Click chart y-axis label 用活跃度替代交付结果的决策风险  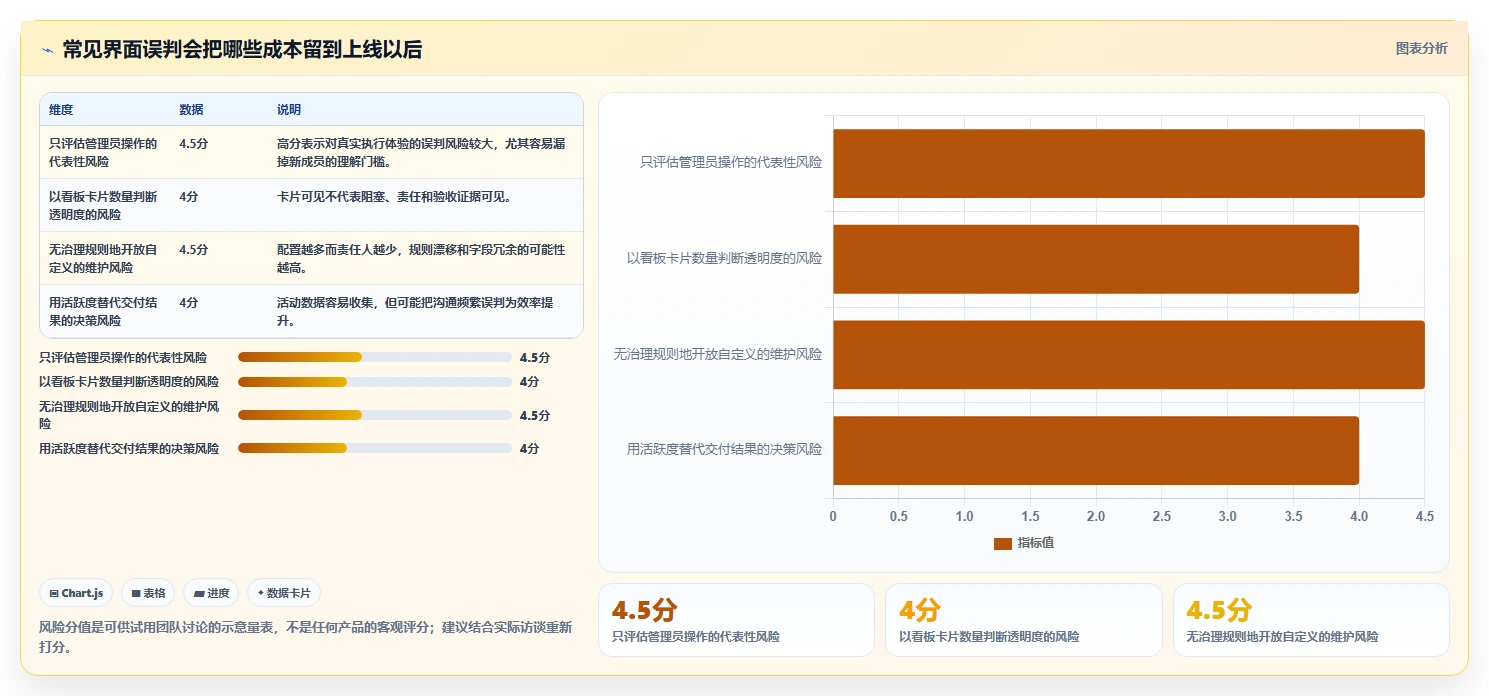pos(724,449)
